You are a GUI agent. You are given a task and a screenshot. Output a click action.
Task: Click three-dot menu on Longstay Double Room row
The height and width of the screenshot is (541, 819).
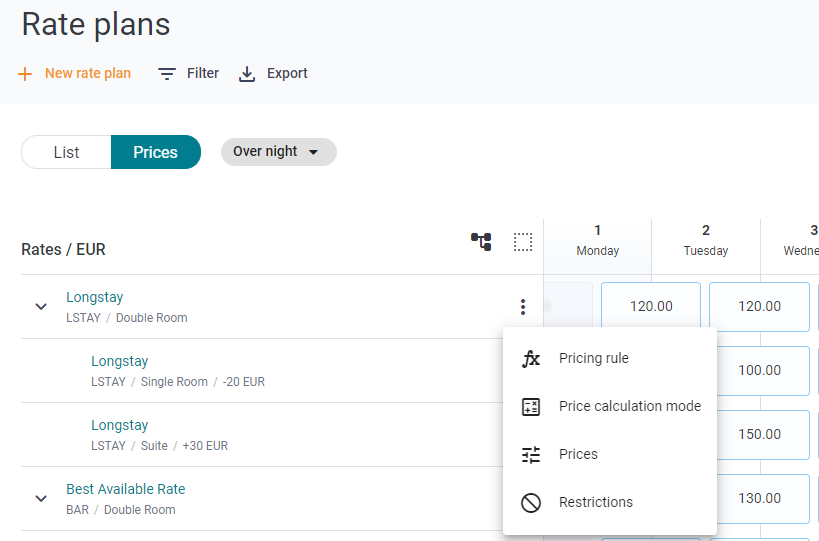tap(523, 307)
